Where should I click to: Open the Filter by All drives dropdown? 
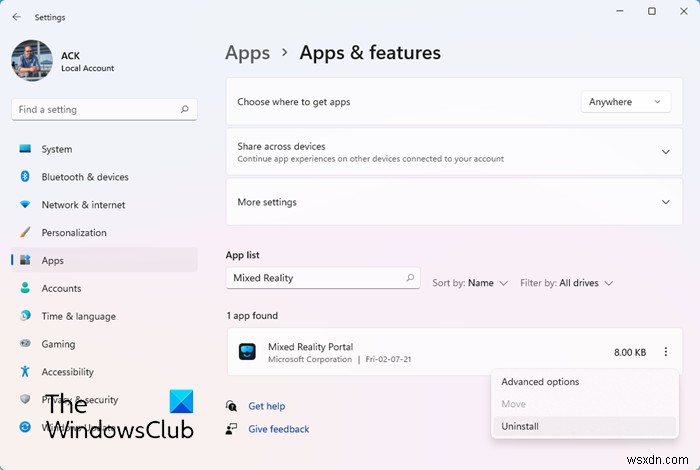[x=567, y=283]
